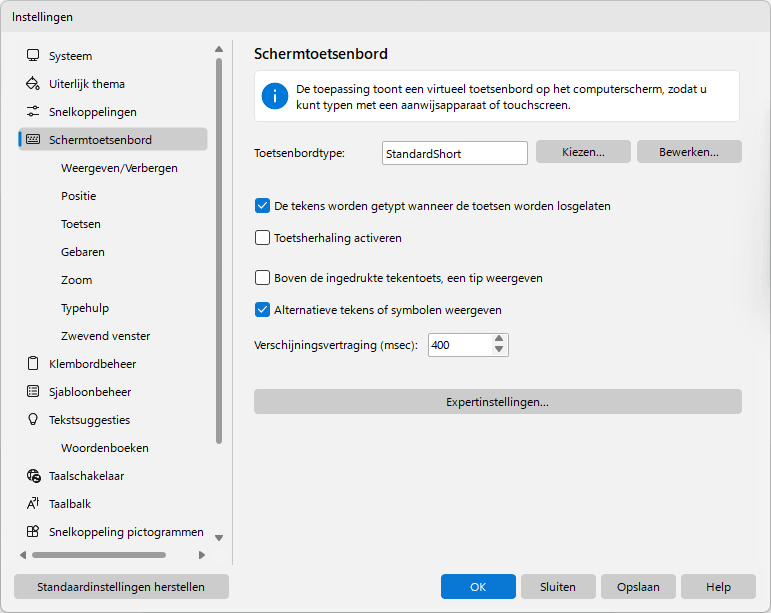The image size is (771, 613).
Task: Click sidebar vertical scrollbar thumb
Action: 219,251
